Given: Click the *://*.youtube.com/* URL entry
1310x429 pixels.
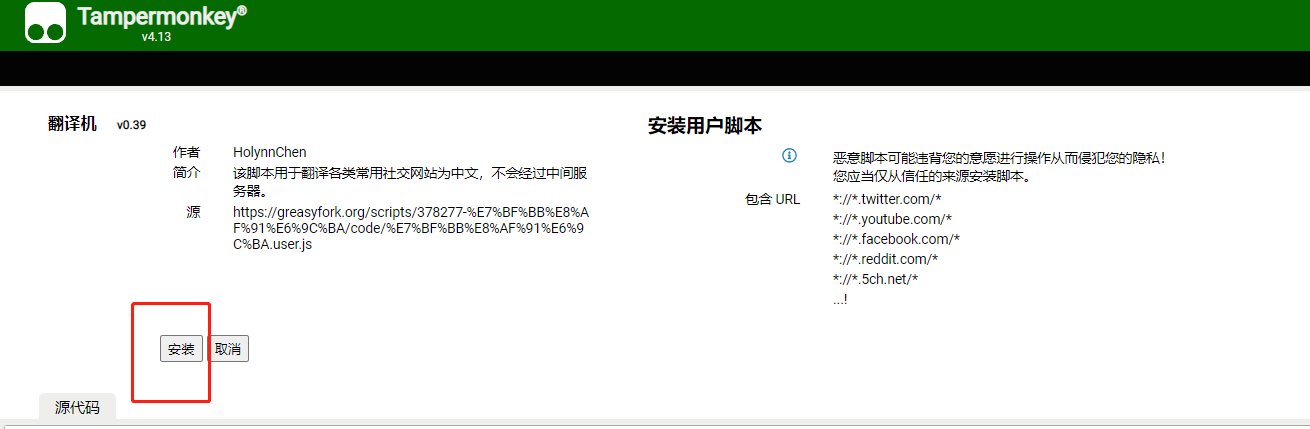Looking at the screenshot, I should 892,219.
